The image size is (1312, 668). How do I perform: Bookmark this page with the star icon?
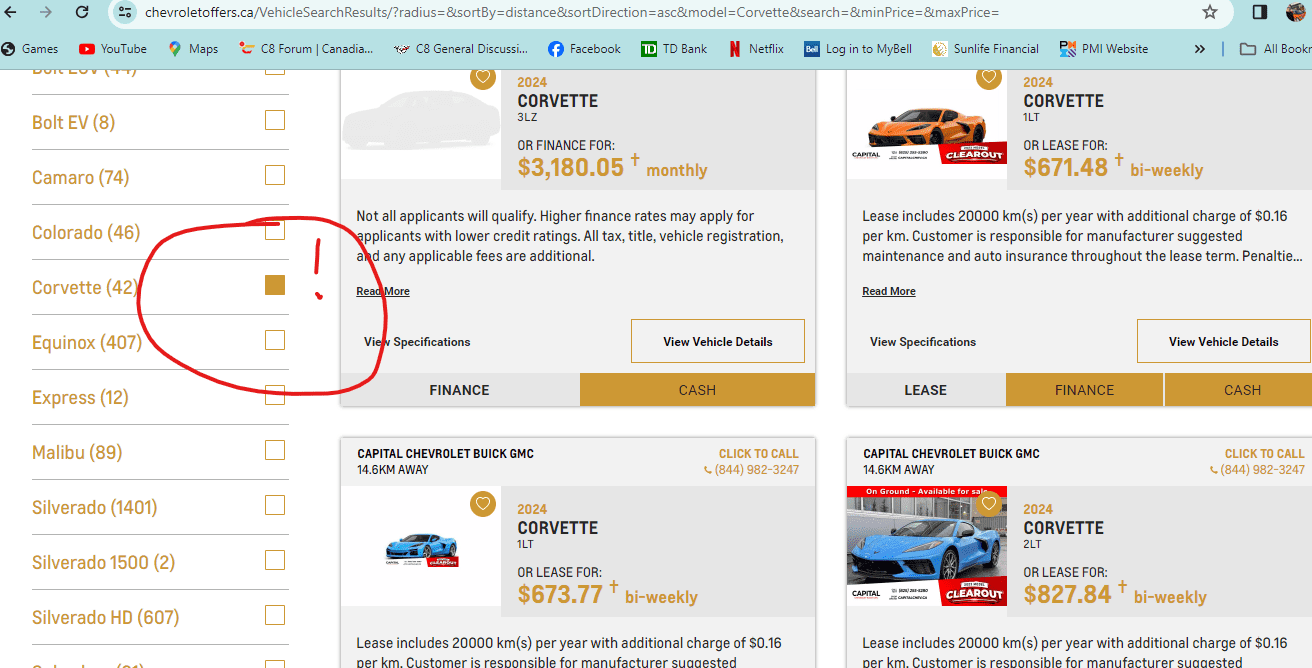1210,12
